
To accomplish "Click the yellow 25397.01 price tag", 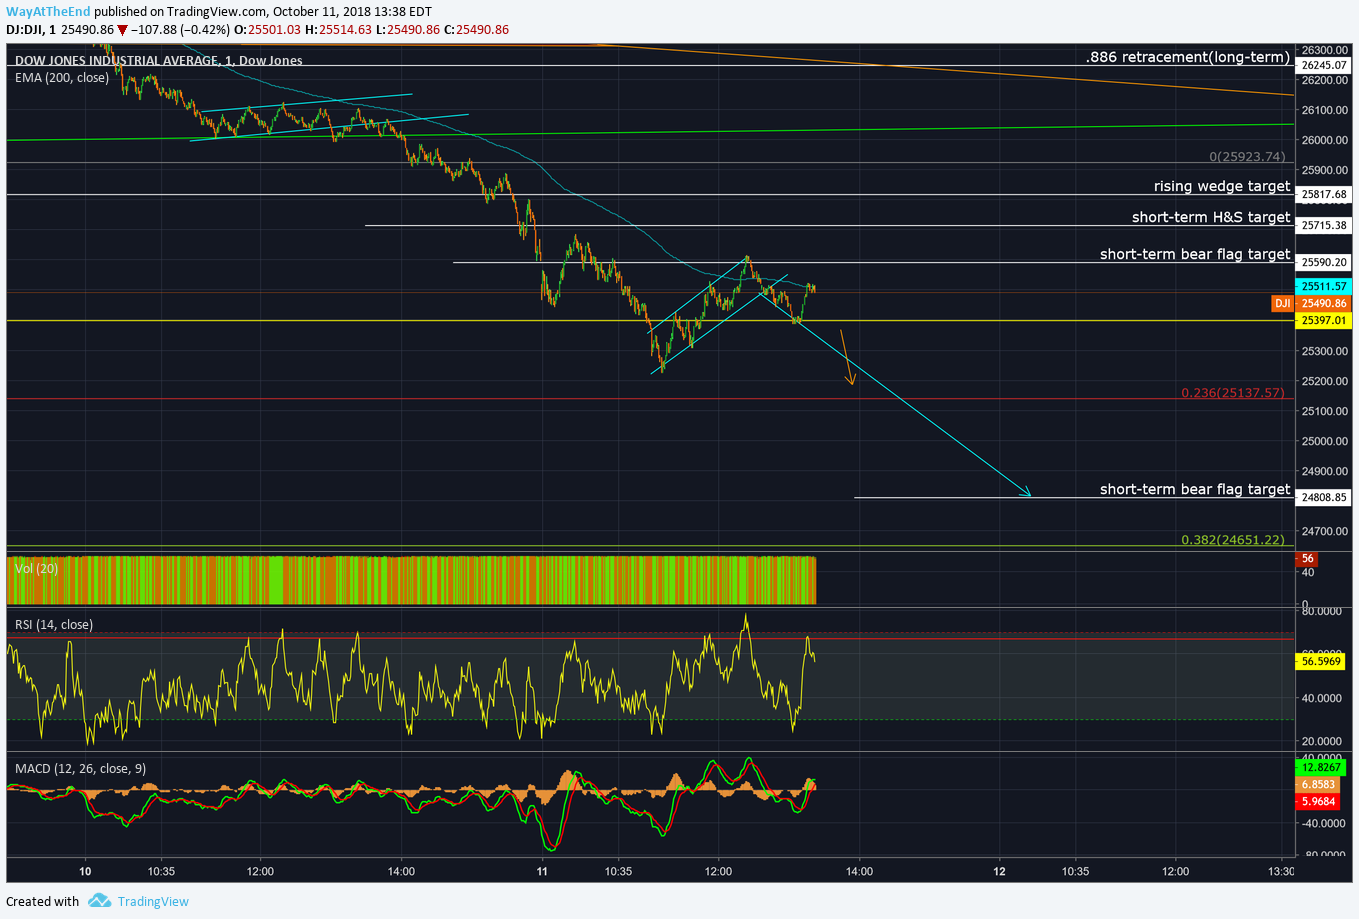I will coord(1324,320).
